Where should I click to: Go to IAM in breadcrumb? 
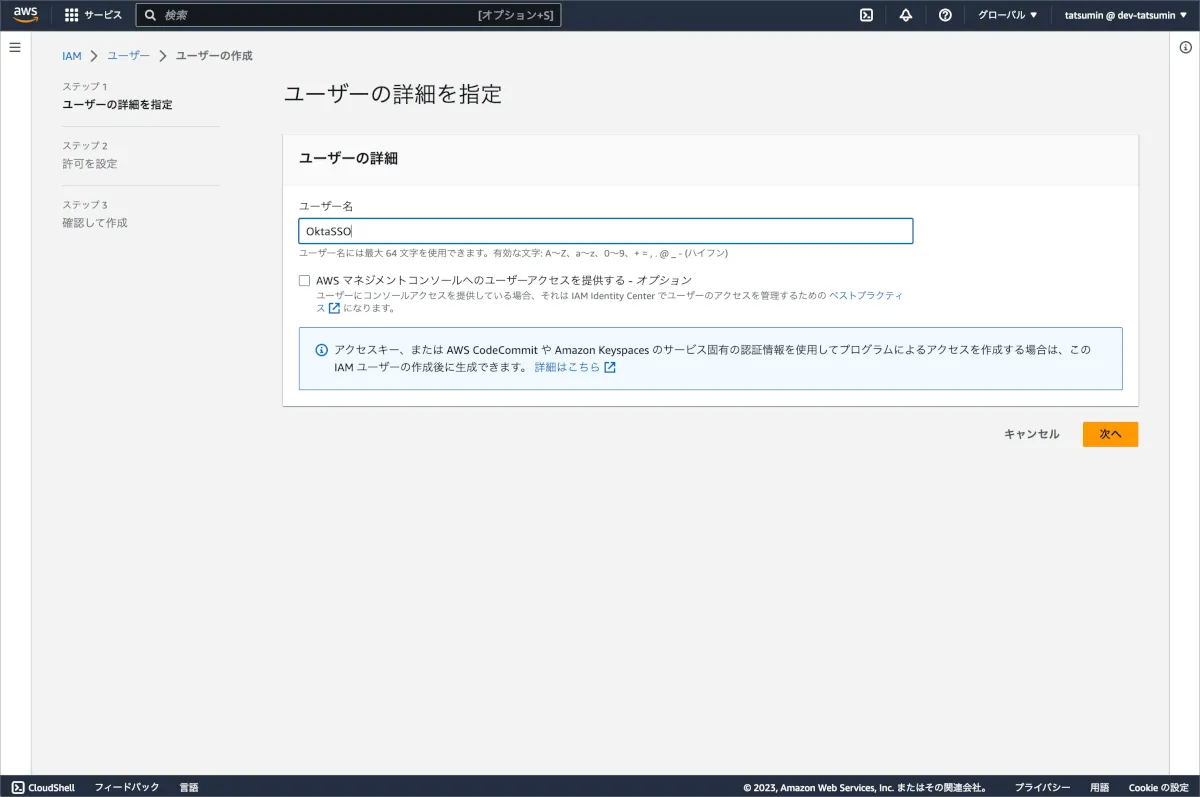pos(72,56)
